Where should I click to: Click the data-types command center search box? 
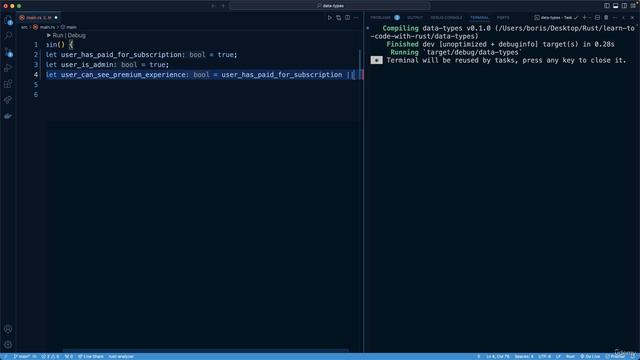(x=330, y=6)
